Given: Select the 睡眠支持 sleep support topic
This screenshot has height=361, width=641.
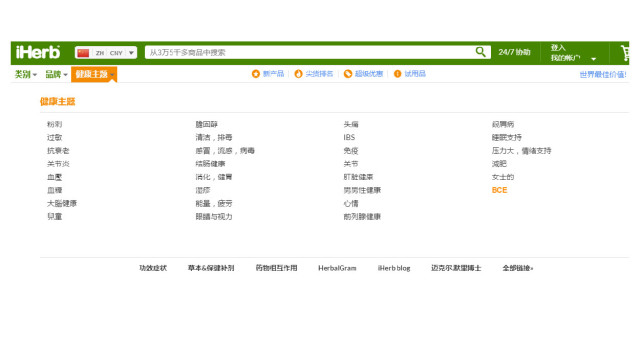Looking at the screenshot, I should click(507, 138).
